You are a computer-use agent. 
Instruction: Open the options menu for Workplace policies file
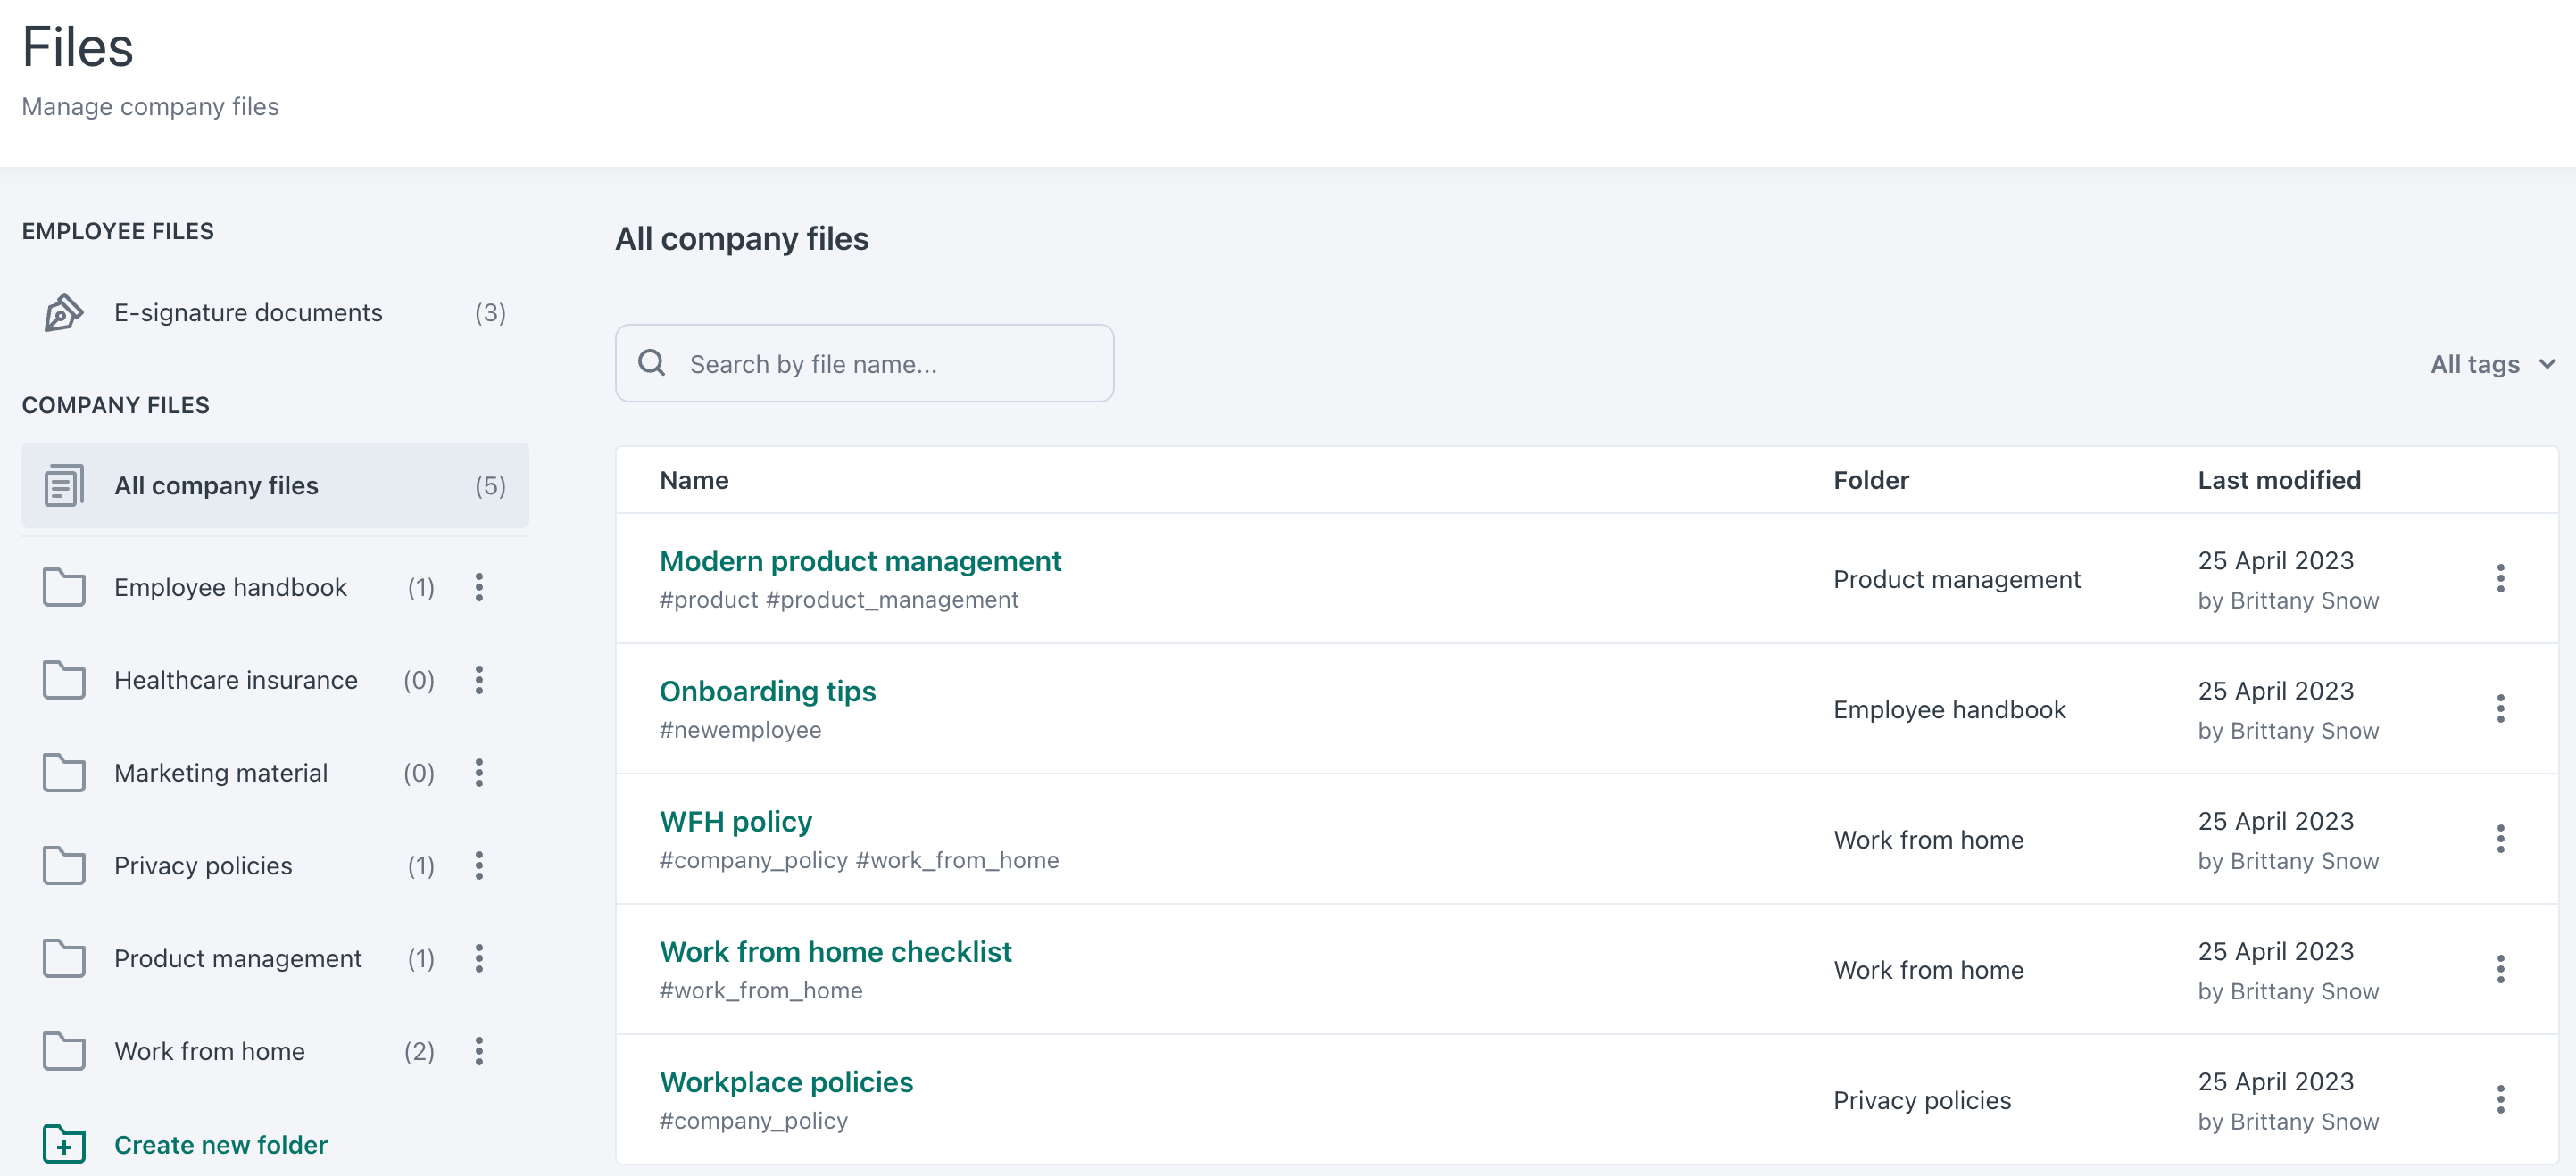2501,1099
